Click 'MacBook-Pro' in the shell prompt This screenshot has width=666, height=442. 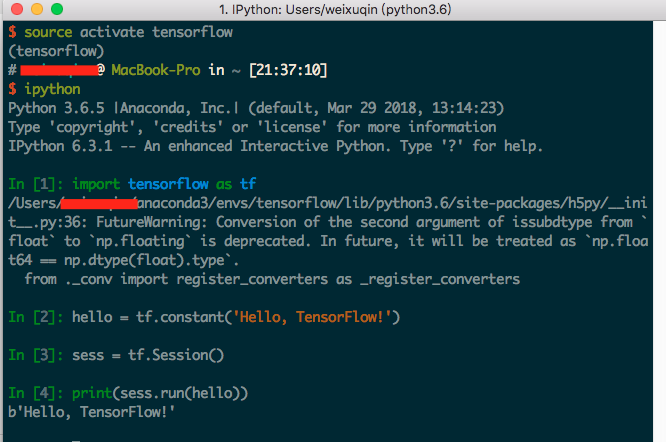point(155,70)
